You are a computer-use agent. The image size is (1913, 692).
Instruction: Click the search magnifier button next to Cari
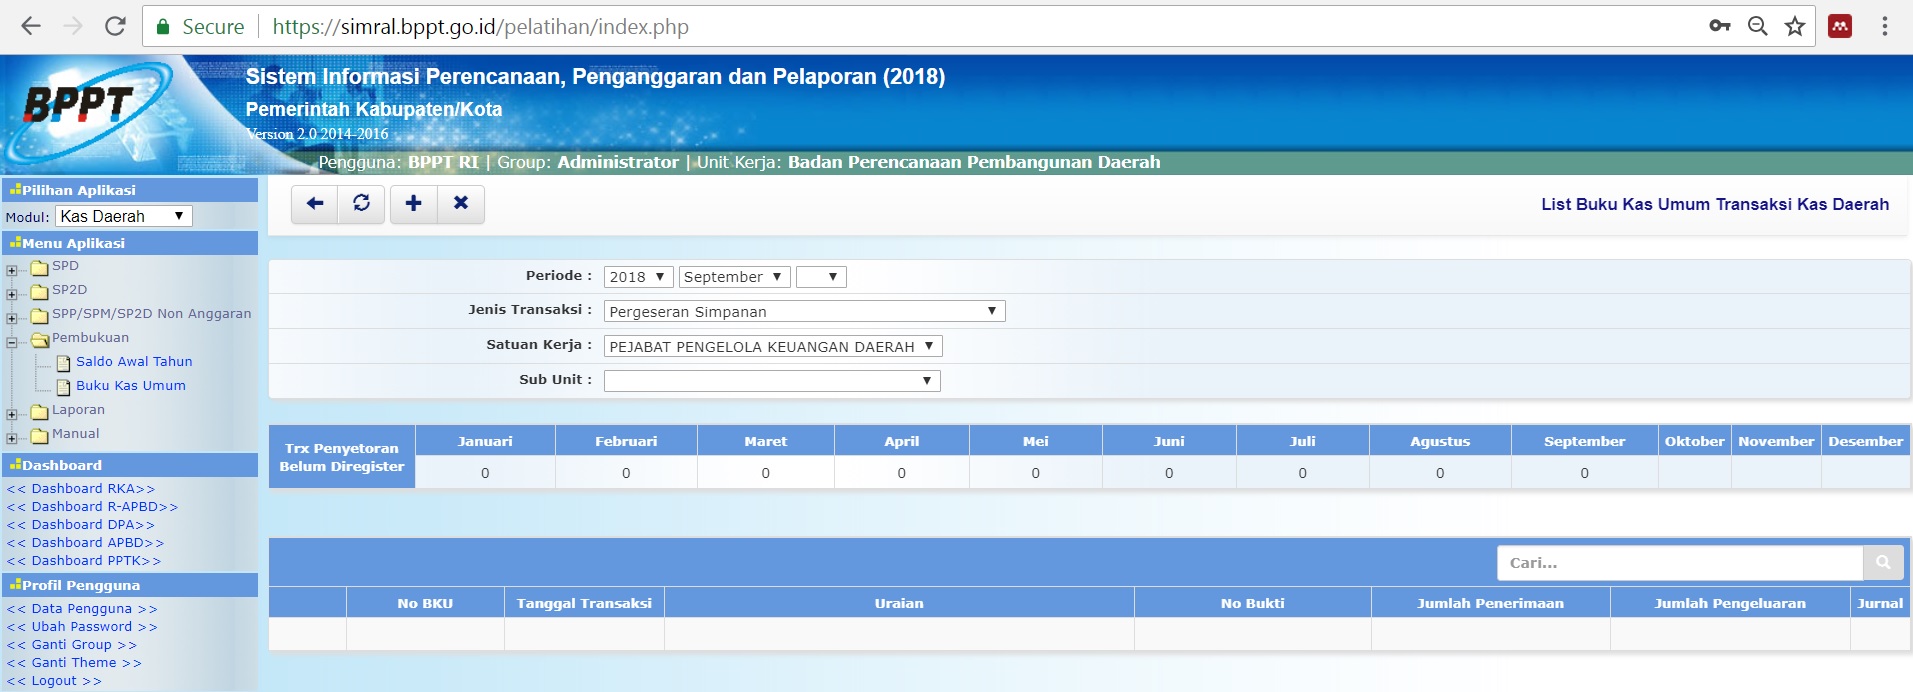point(1883,563)
